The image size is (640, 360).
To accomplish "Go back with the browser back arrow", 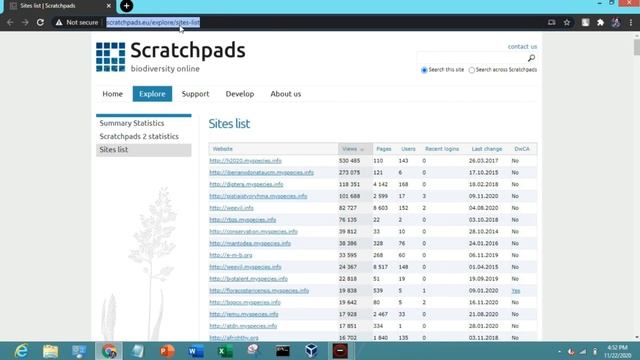I will point(10,22).
